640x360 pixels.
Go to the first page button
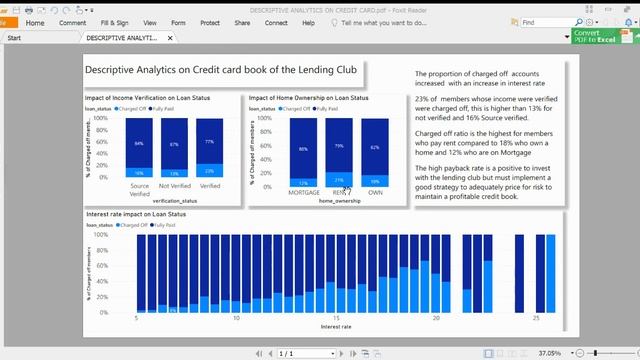(x=259, y=353)
